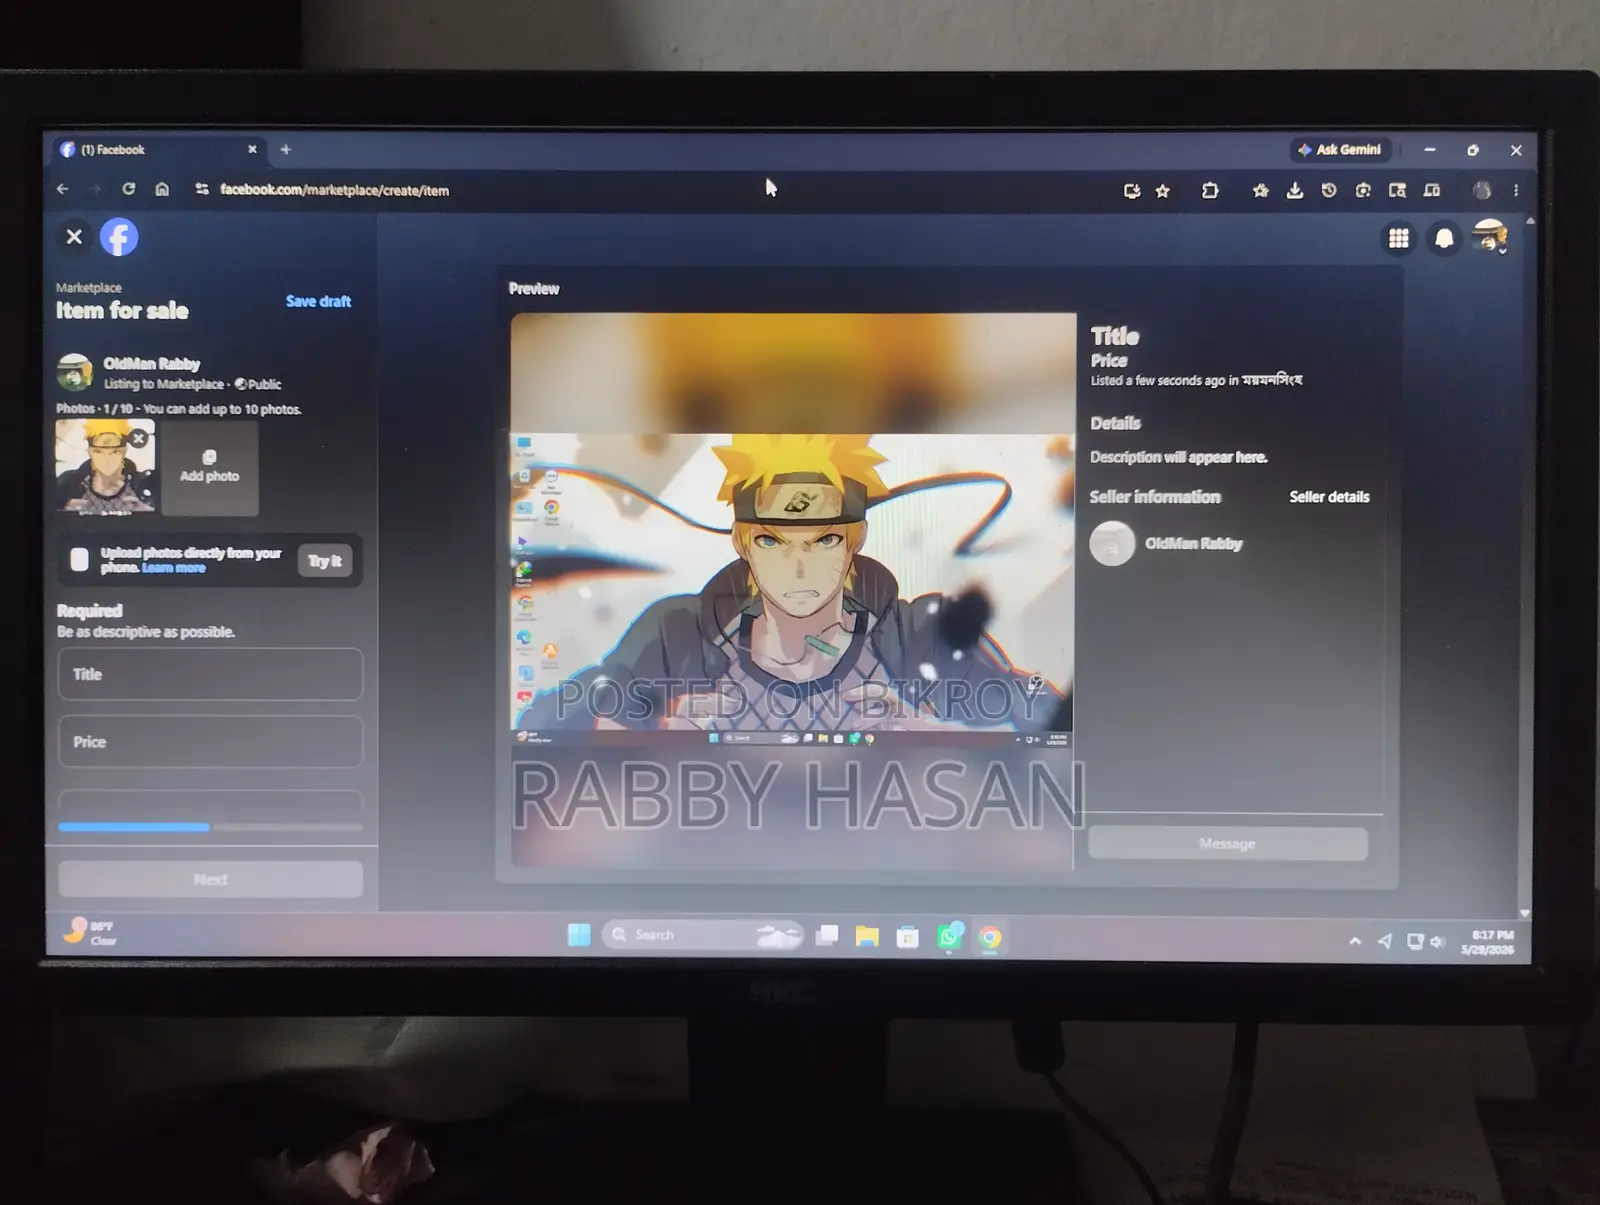Click the volume speaker tray icon
1600x1205 pixels.
[x=1438, y=941]
